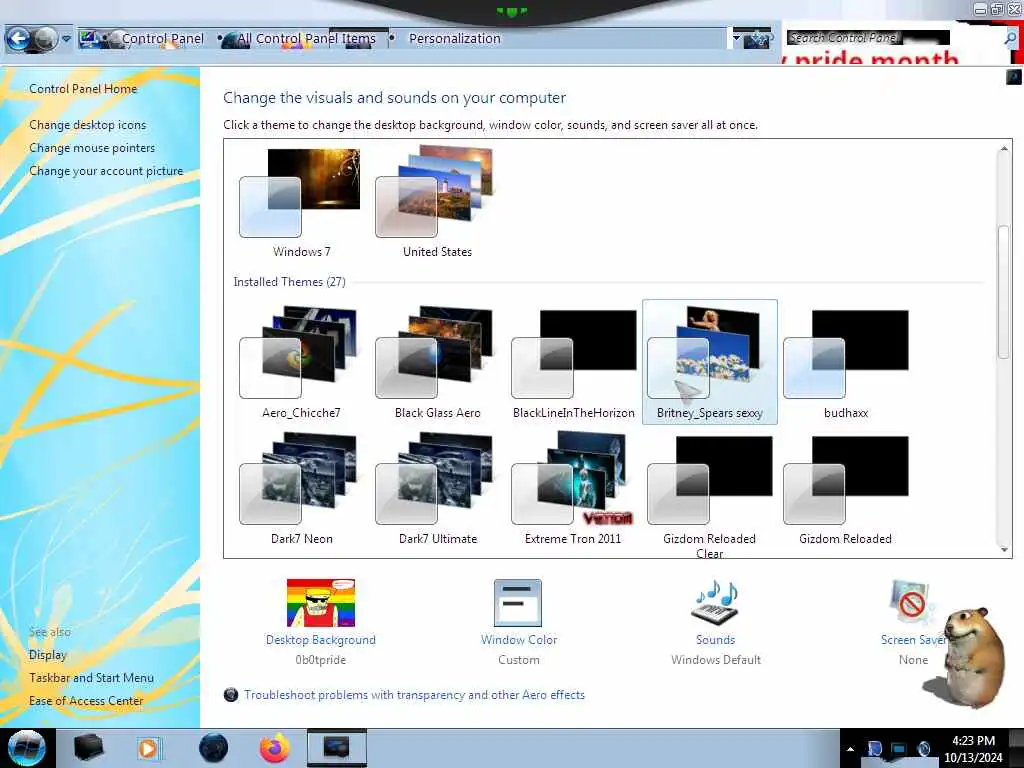The width and height of the screenshot is (1024, 768).
Task: Apply the Aero_Chicche7 theme
Action: tap(301, 363)
